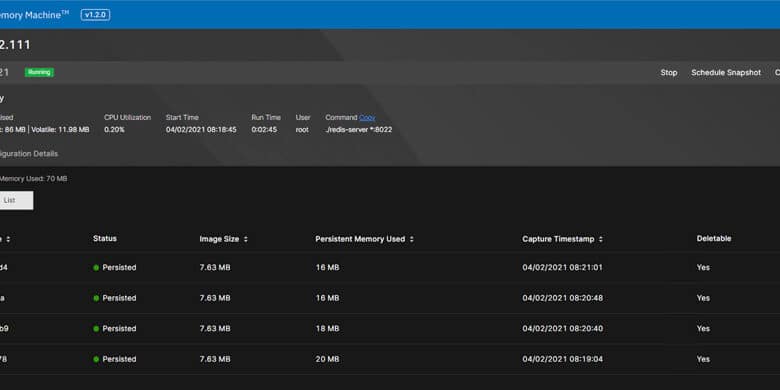
Task: Click timestamp 04/02/2021 08:21:01
Action: coord(562,267)
